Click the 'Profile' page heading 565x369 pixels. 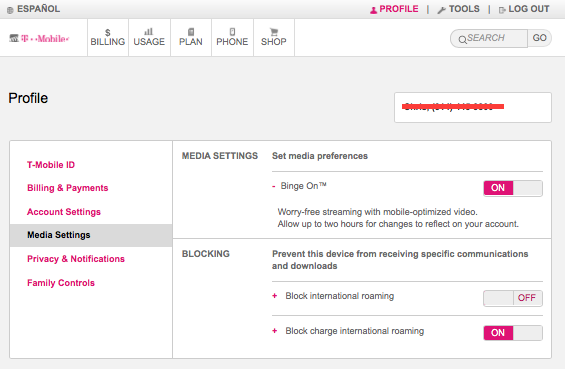pos(28,98)
